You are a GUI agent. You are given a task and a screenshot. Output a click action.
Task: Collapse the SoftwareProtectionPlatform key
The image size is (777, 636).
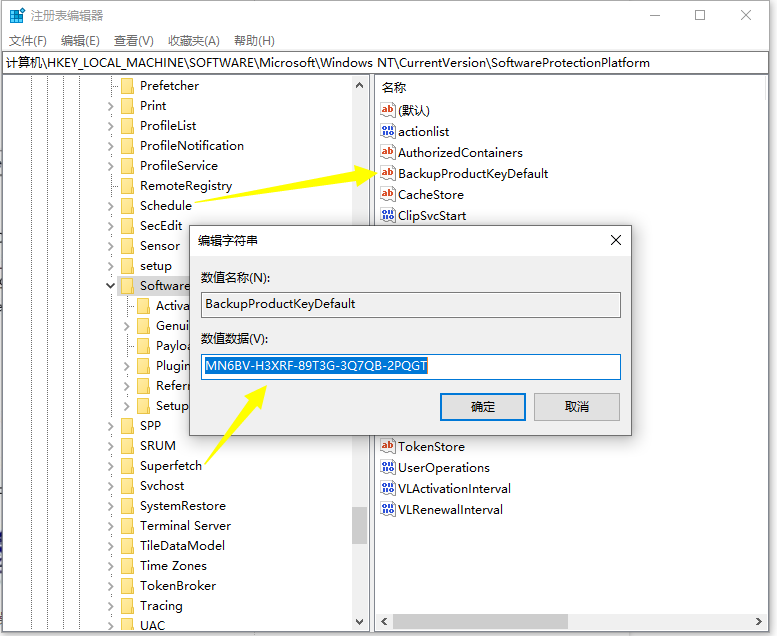click(x=110, y=286)
